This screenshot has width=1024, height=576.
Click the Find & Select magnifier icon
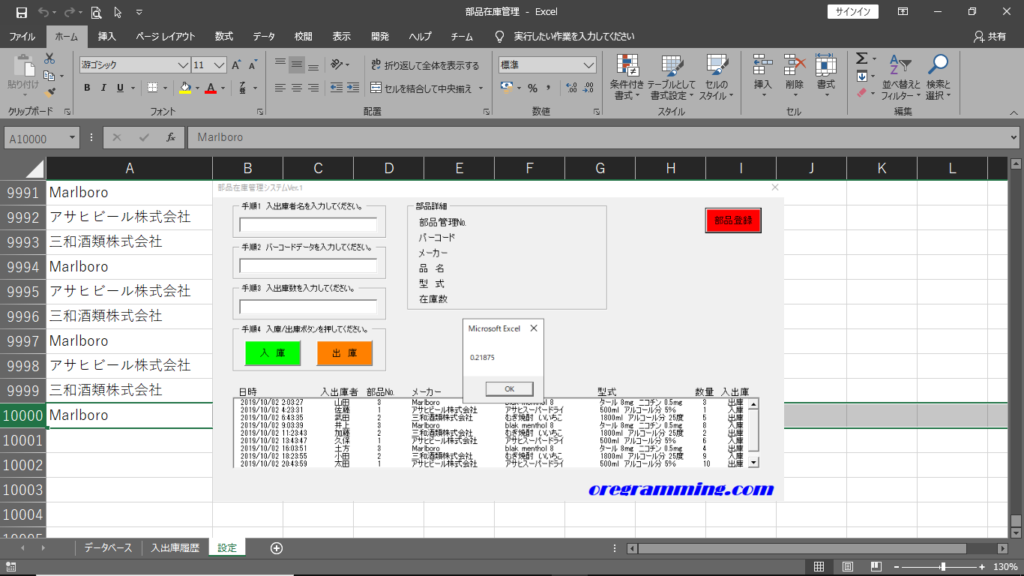tap(938, 77)
